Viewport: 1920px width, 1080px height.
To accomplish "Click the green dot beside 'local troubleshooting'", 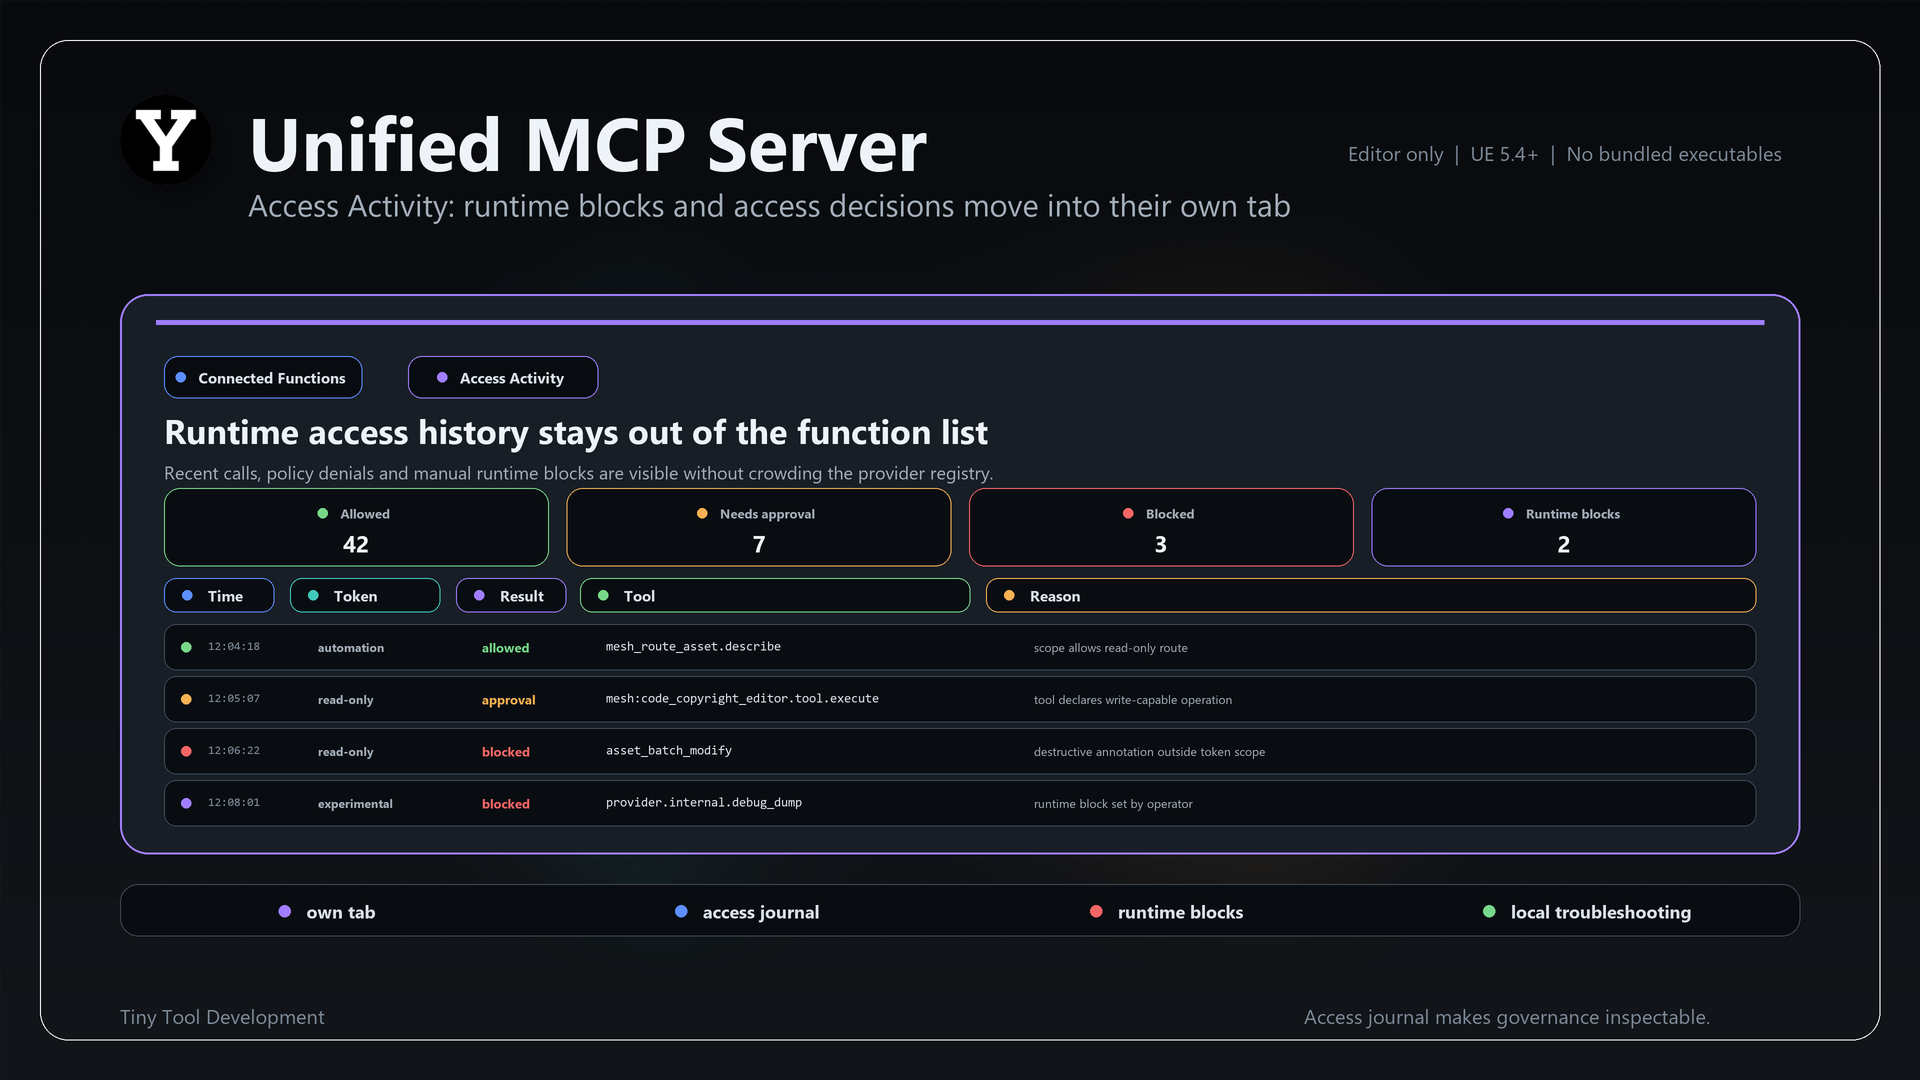I will coord(1489,911).
